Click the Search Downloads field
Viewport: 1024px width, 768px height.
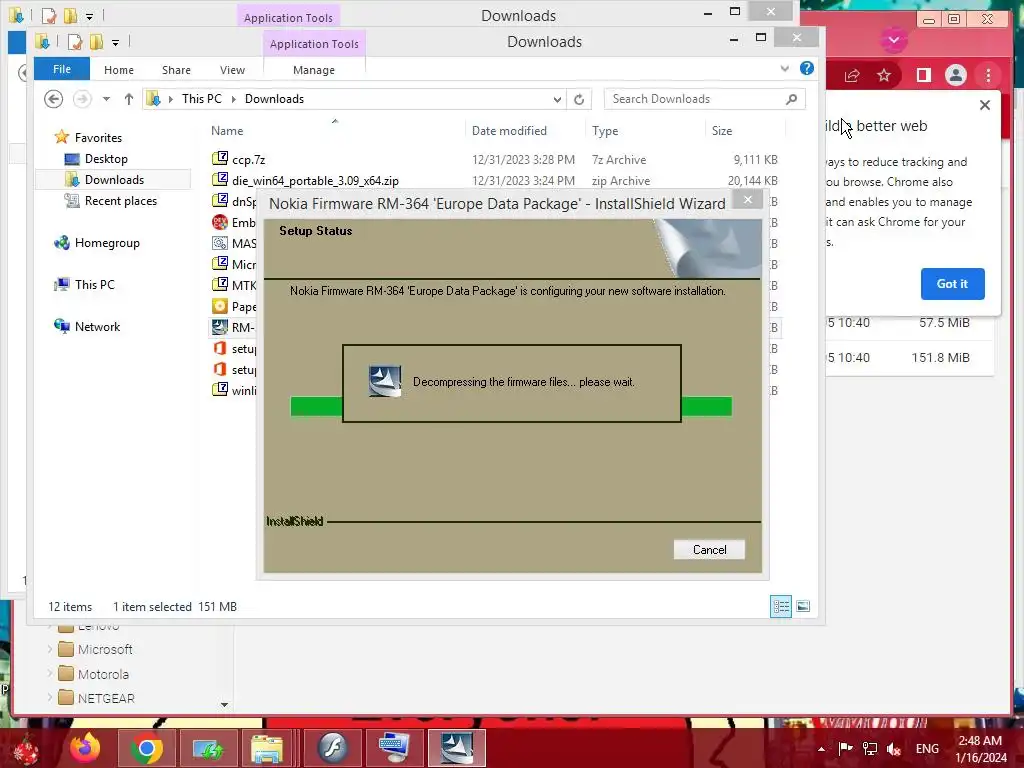coord(696,99)
